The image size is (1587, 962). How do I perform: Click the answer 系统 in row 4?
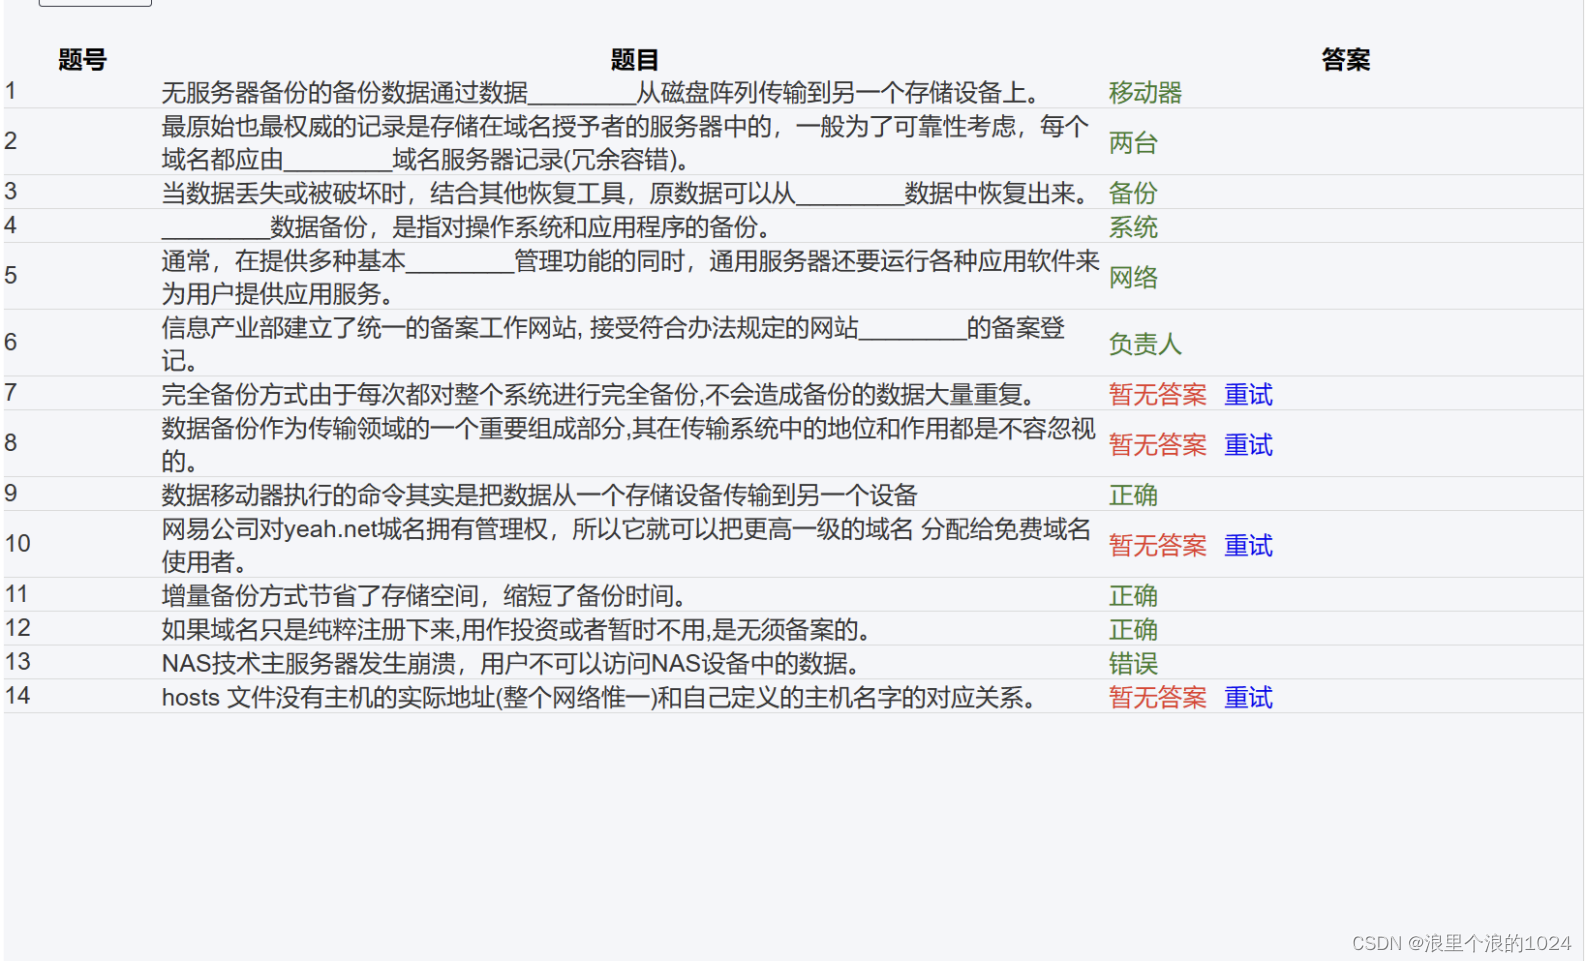pyautogui.click(x=1133, y=227)
